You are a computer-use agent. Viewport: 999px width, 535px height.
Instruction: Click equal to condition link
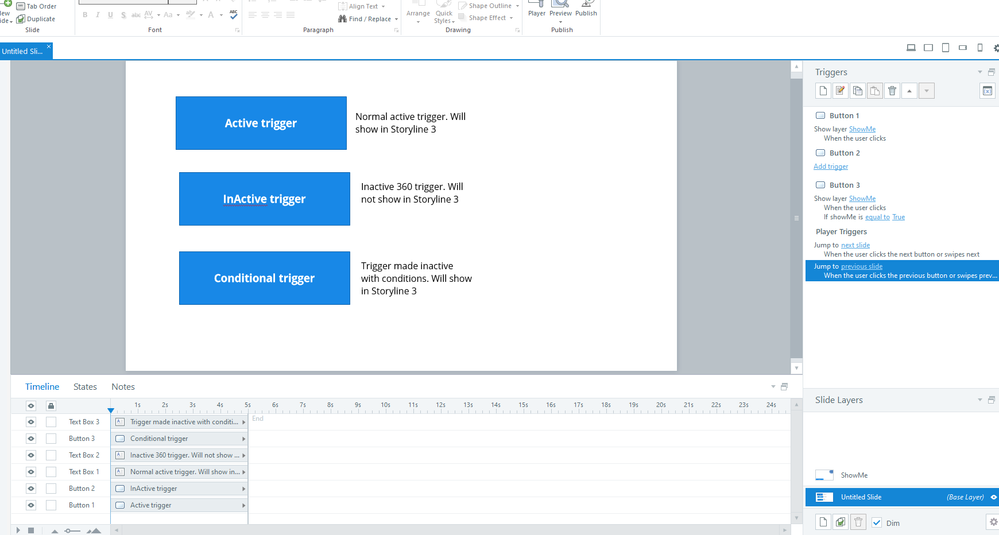(x=877, y=217)
